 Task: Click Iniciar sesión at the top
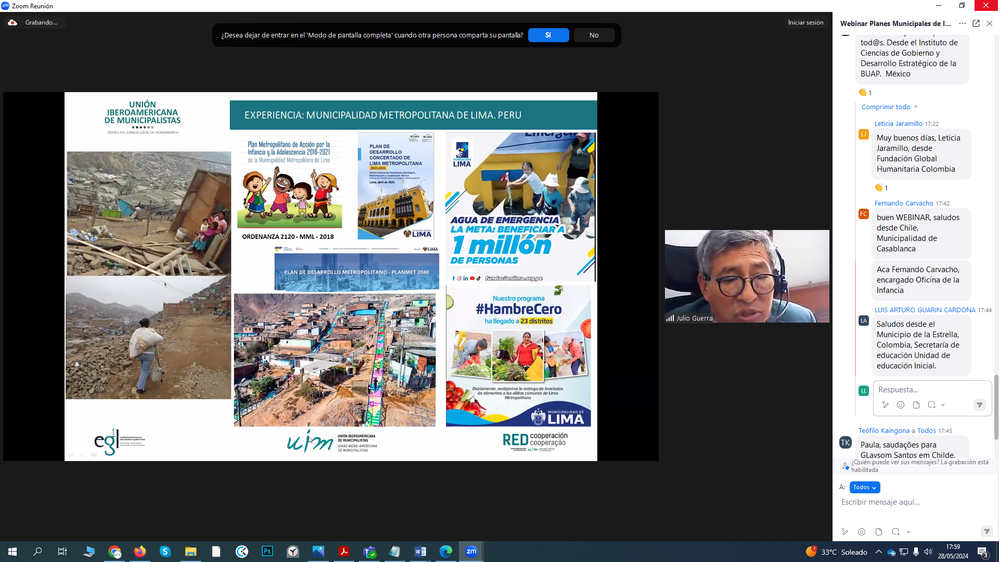click(805, 22)
